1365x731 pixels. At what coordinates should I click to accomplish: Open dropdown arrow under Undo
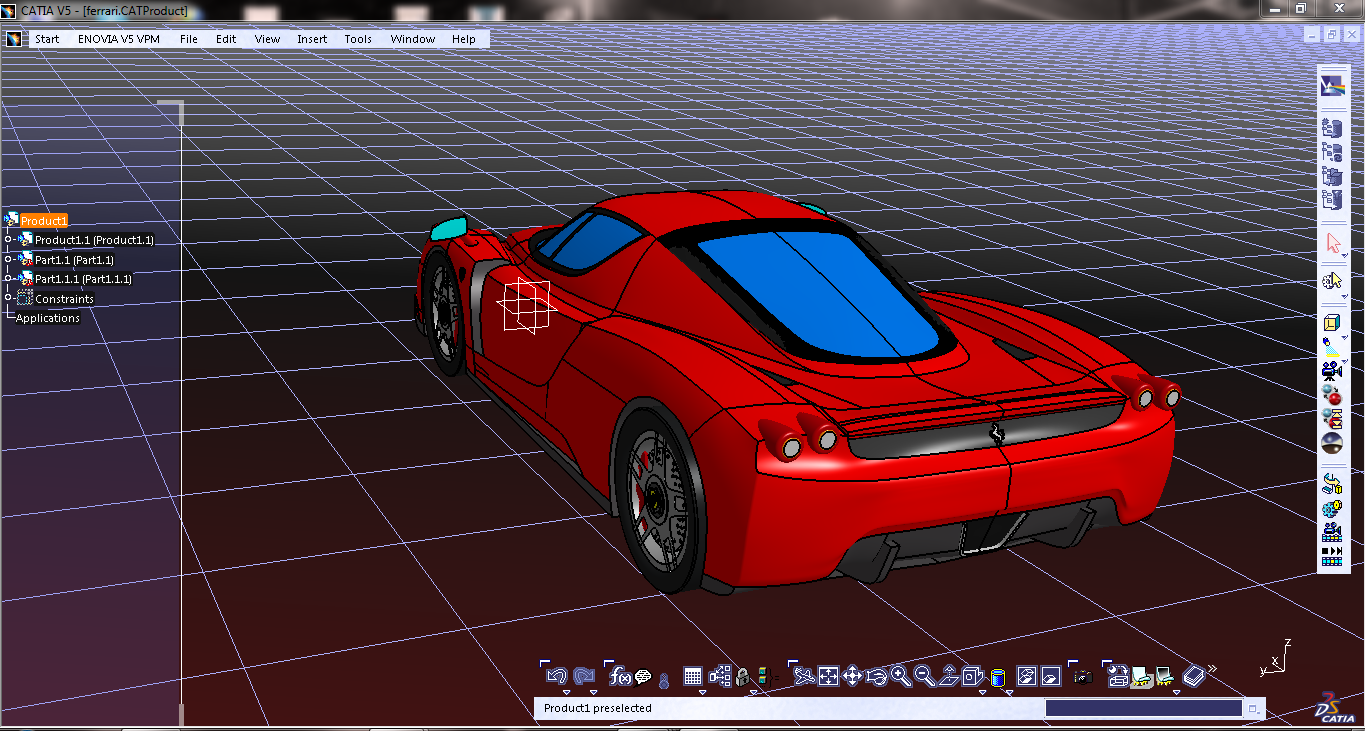point(566,692)
